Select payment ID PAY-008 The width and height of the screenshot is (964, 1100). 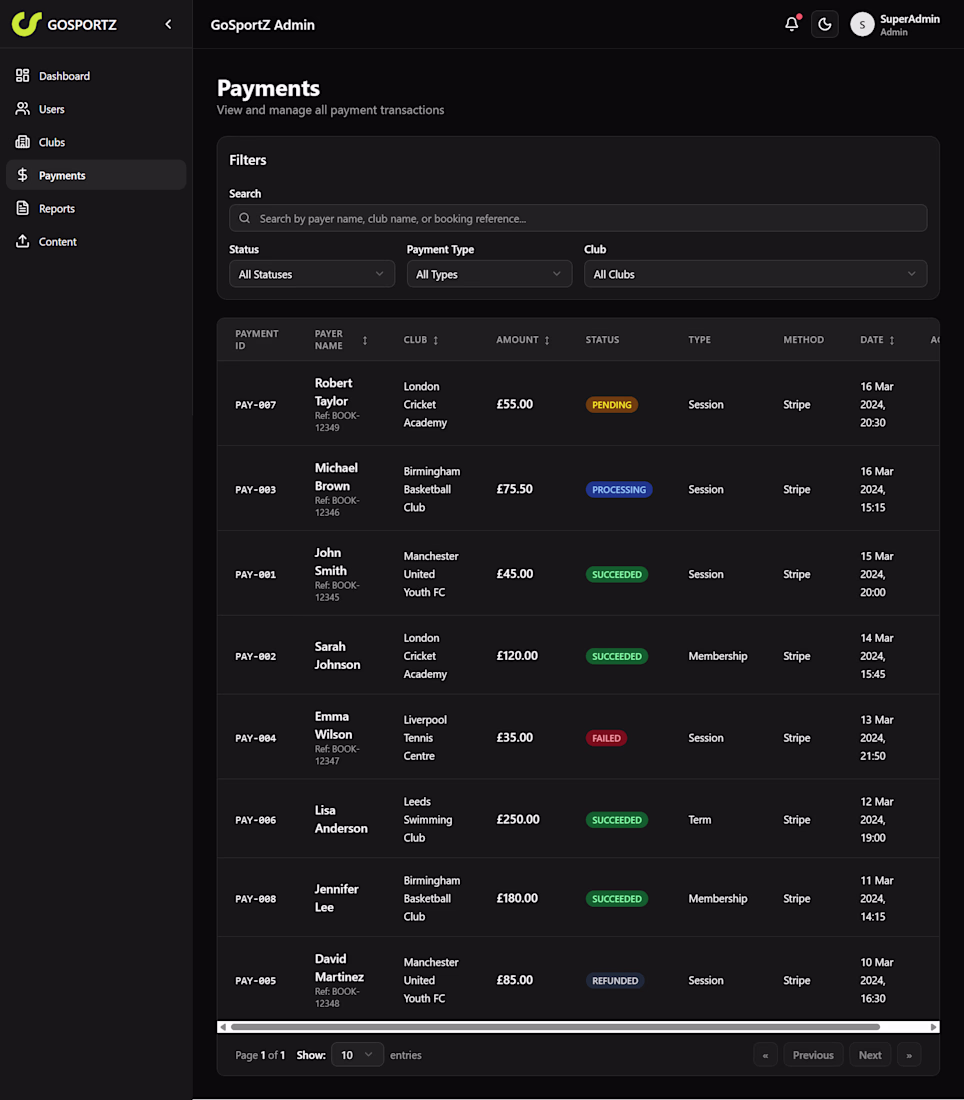pos(255,899)
